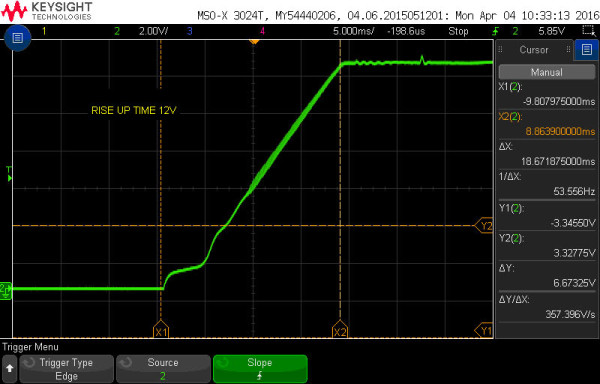Click the channel 2 ground level indicator

point(6,291)
